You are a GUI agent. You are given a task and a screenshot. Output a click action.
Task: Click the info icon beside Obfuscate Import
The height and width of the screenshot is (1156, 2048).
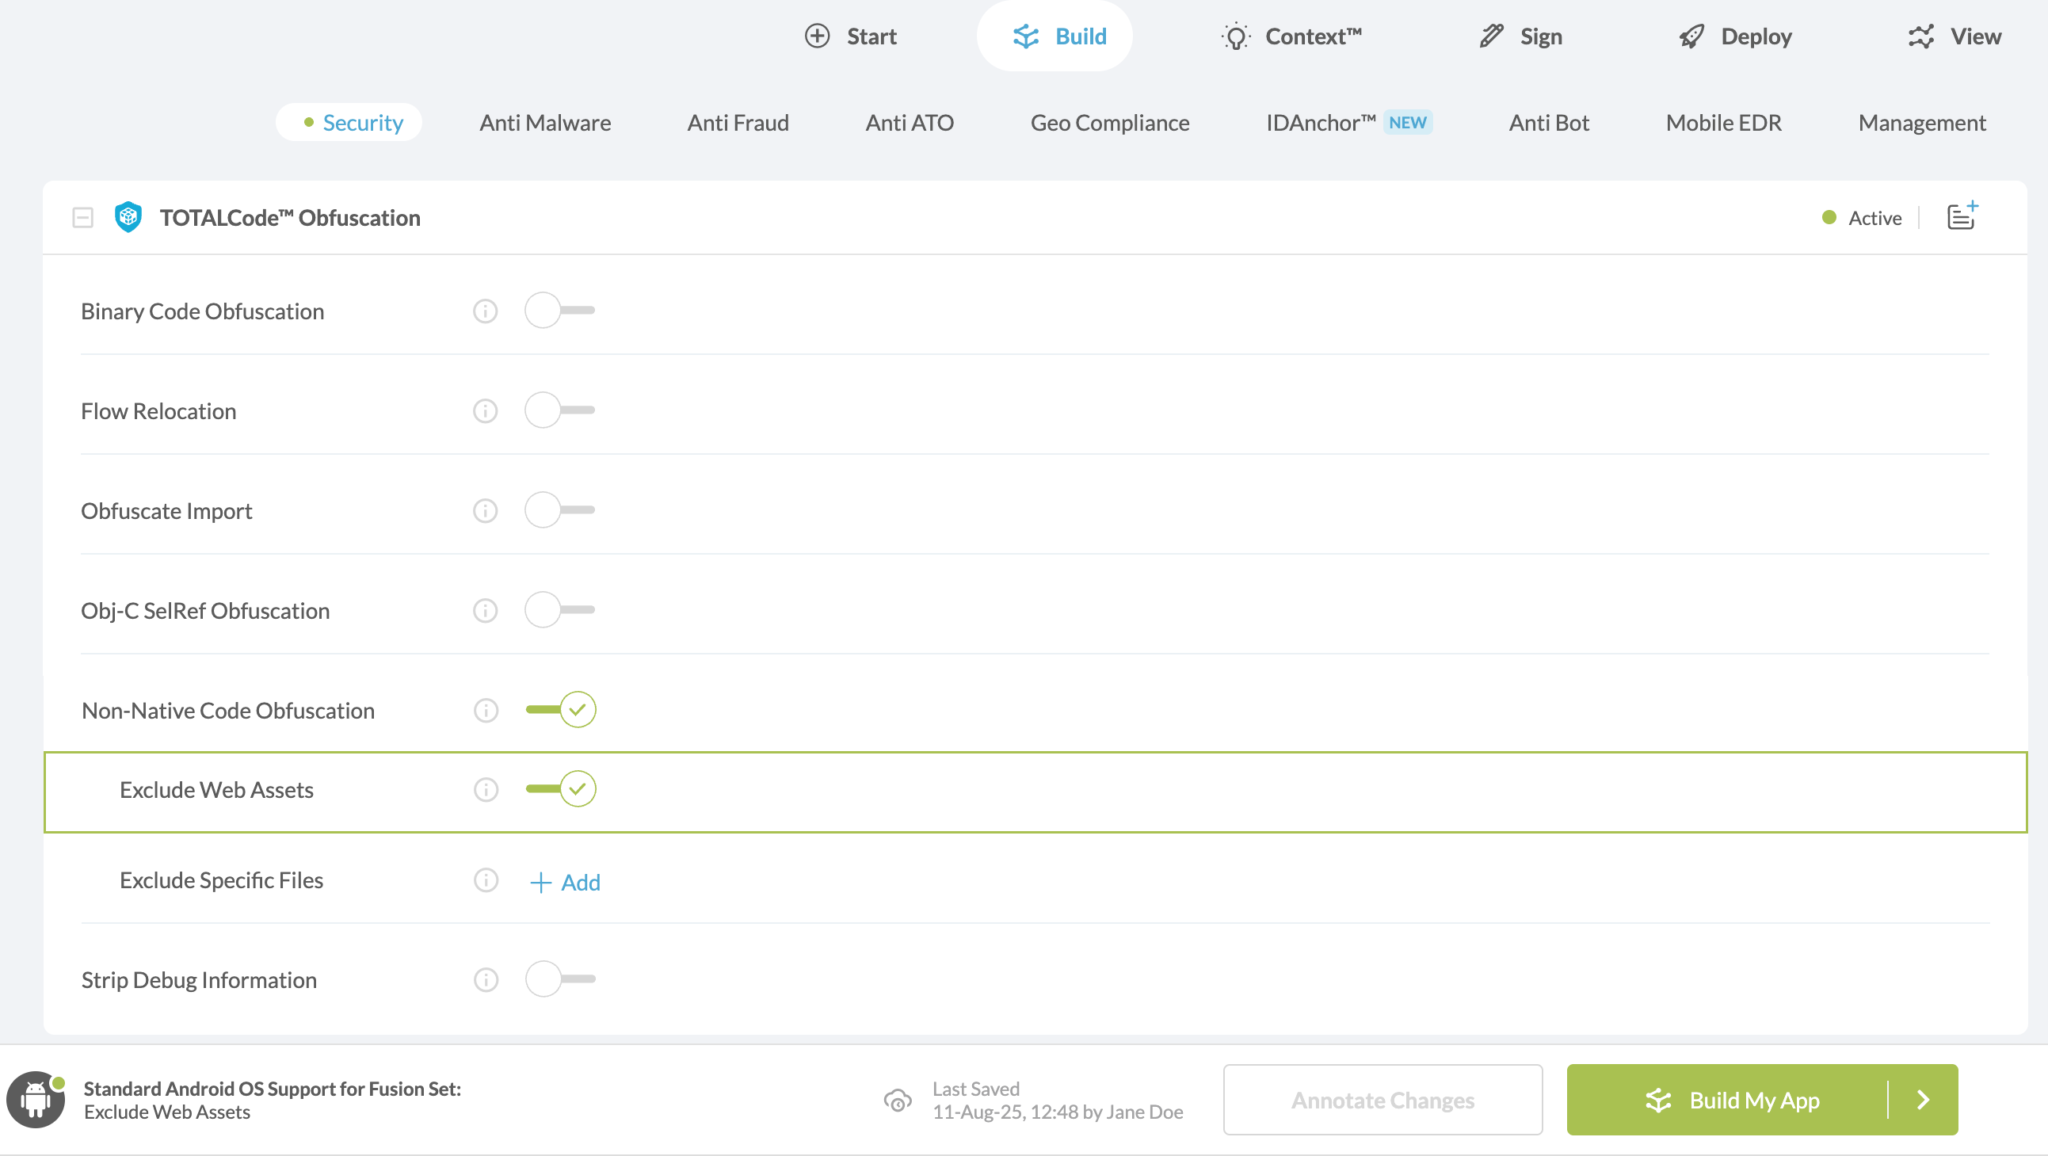[485, 510]
